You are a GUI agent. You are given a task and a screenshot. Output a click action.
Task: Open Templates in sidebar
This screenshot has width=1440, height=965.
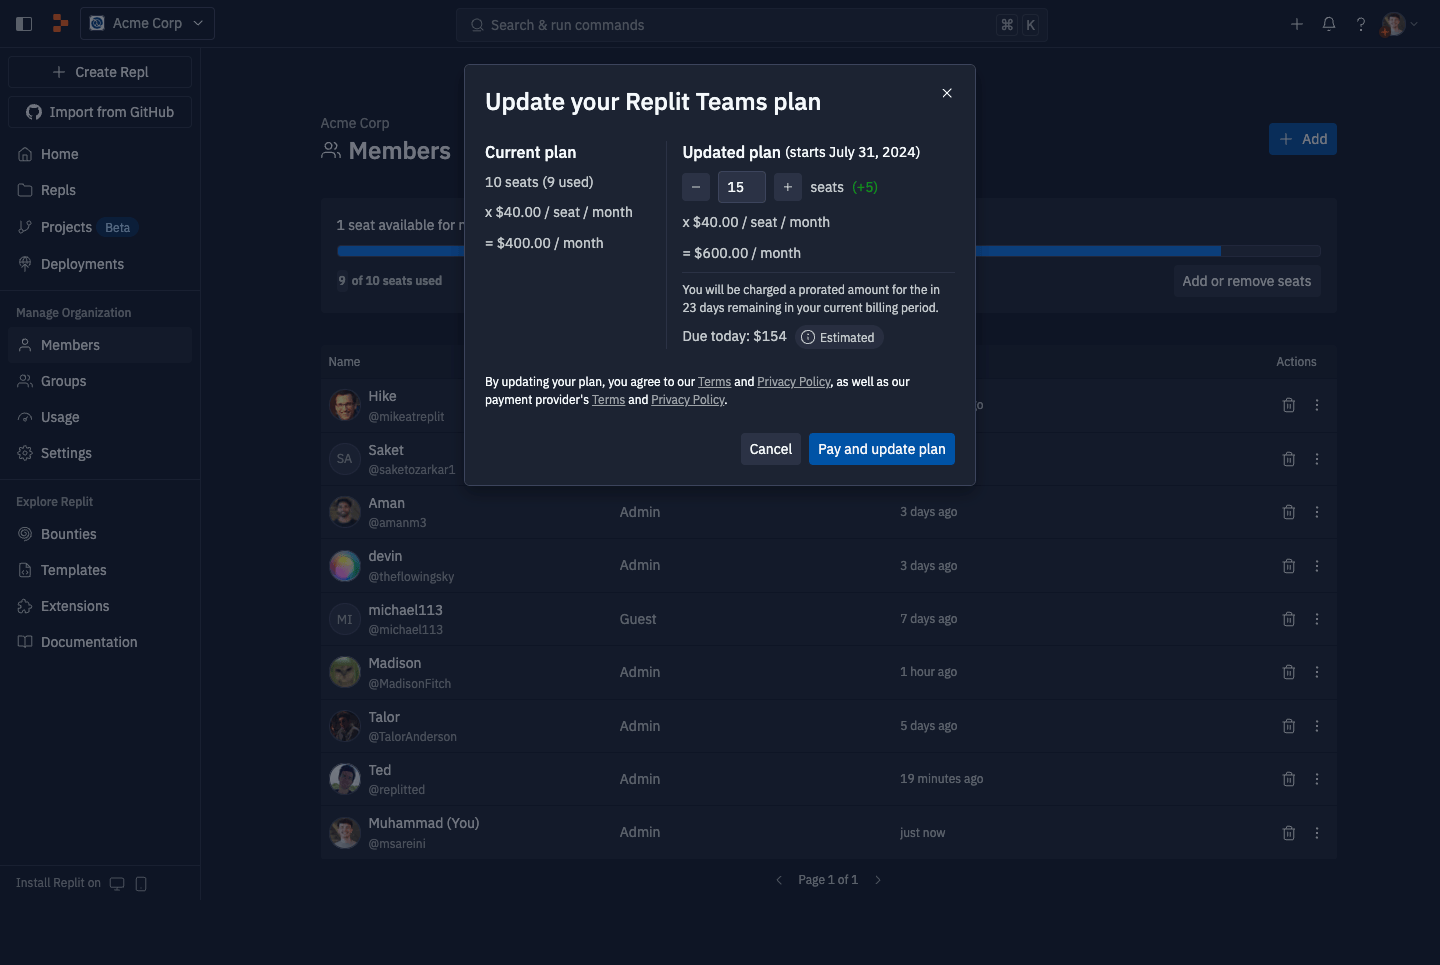click(100, 570)
